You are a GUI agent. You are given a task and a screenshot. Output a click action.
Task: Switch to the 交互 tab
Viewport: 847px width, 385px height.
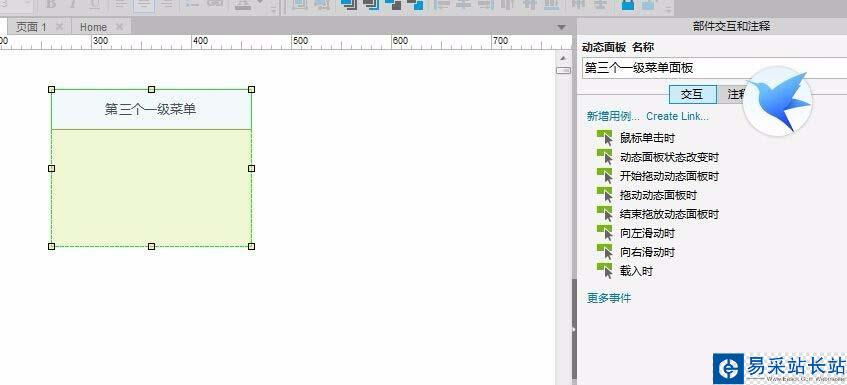pyautogui.click(x=693, y=94)
